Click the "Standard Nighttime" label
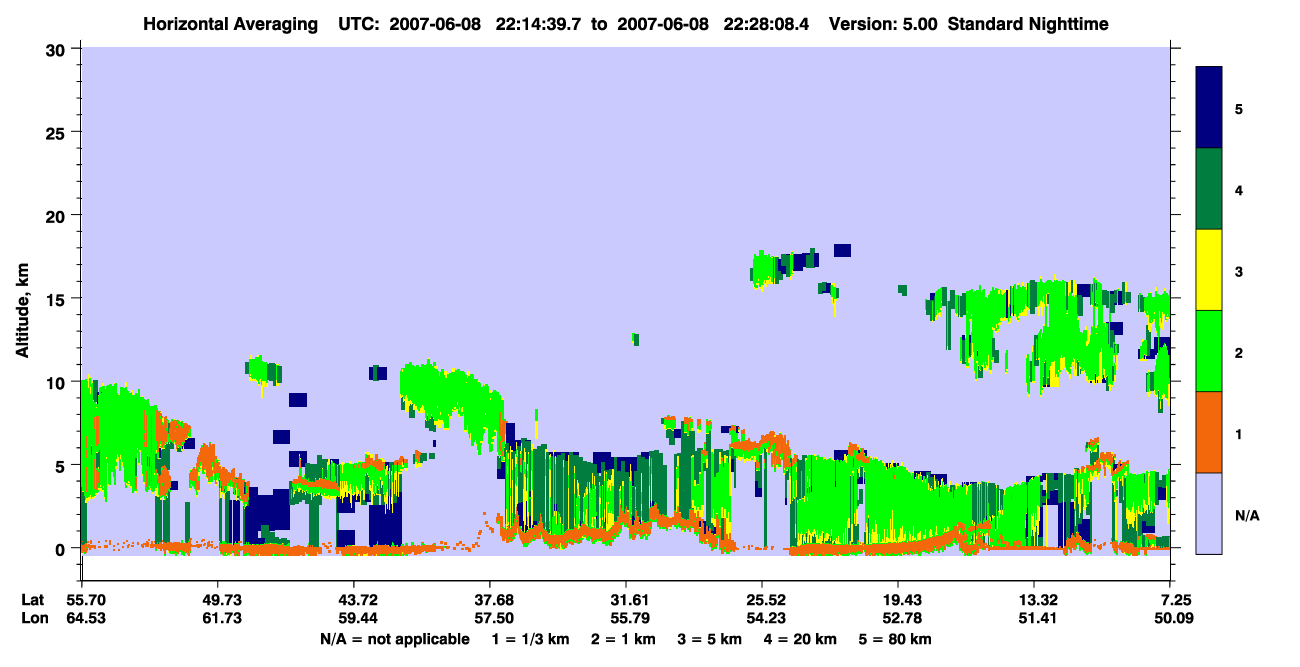Screen dimensions: 1300x667 pyautogui.click(x=1028, y=23)
